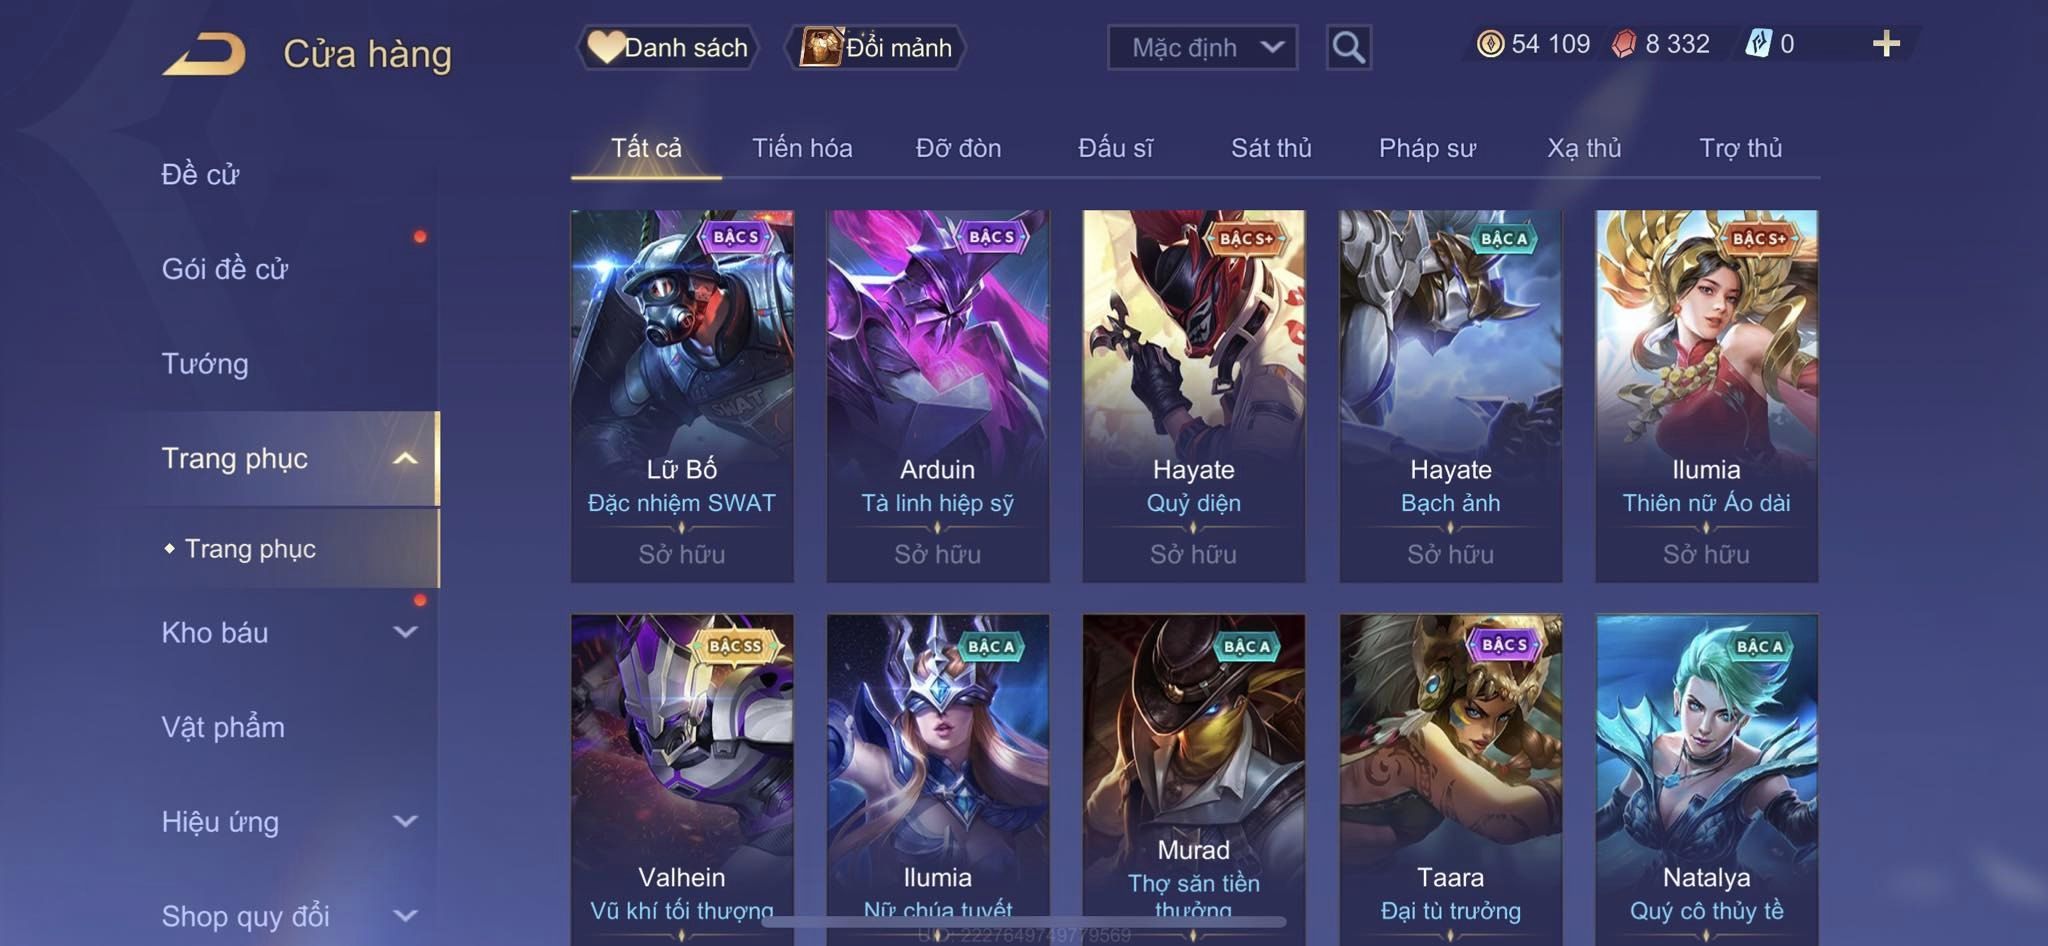Open the Mặc định sort dropdown
The width and height of the screenshot is (2048, 946).
[1202, 47]
